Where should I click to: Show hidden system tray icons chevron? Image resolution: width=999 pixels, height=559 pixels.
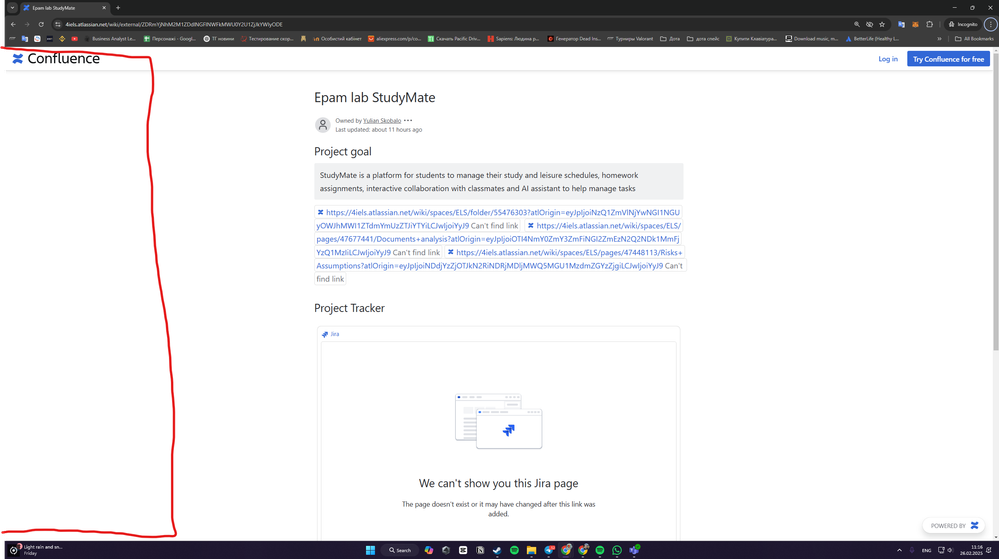click(x=899, y=550)
